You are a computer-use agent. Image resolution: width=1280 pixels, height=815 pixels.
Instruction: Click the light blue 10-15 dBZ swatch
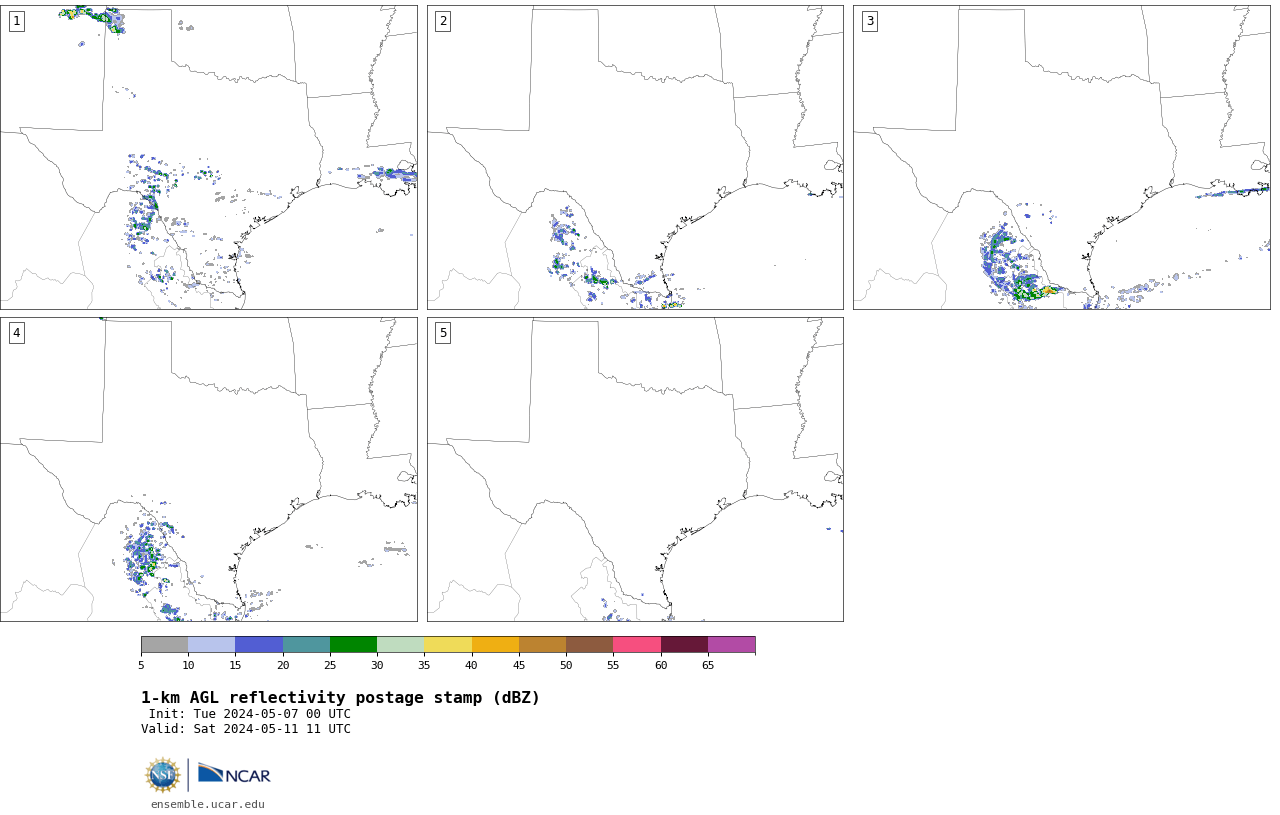[x=212, y=644]
